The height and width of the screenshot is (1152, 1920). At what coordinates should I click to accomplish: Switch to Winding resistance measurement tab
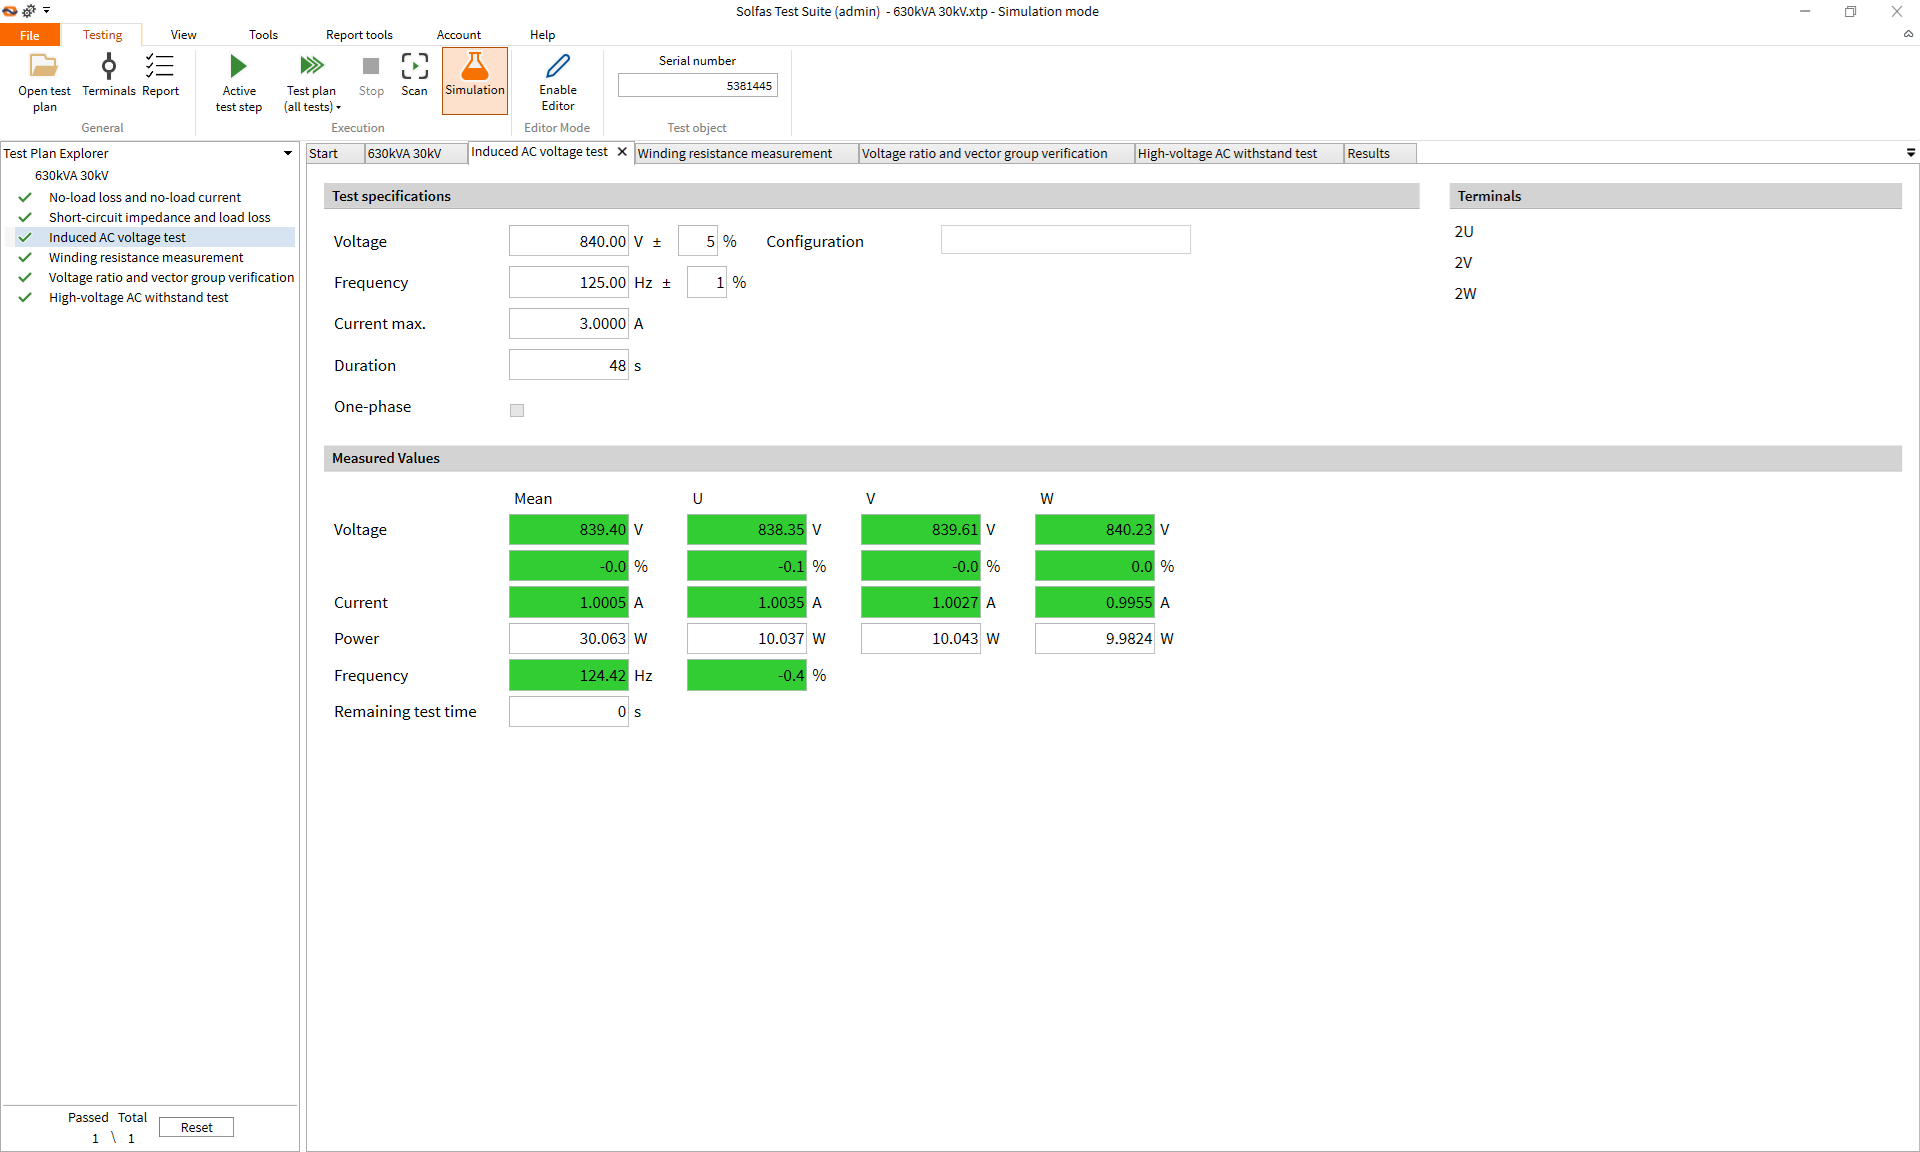(735, 153)
